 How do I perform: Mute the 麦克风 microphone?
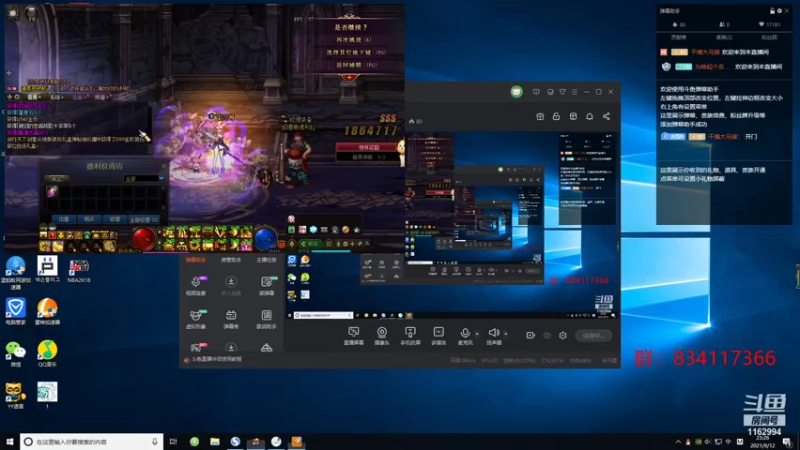click(x=465, y=336)
